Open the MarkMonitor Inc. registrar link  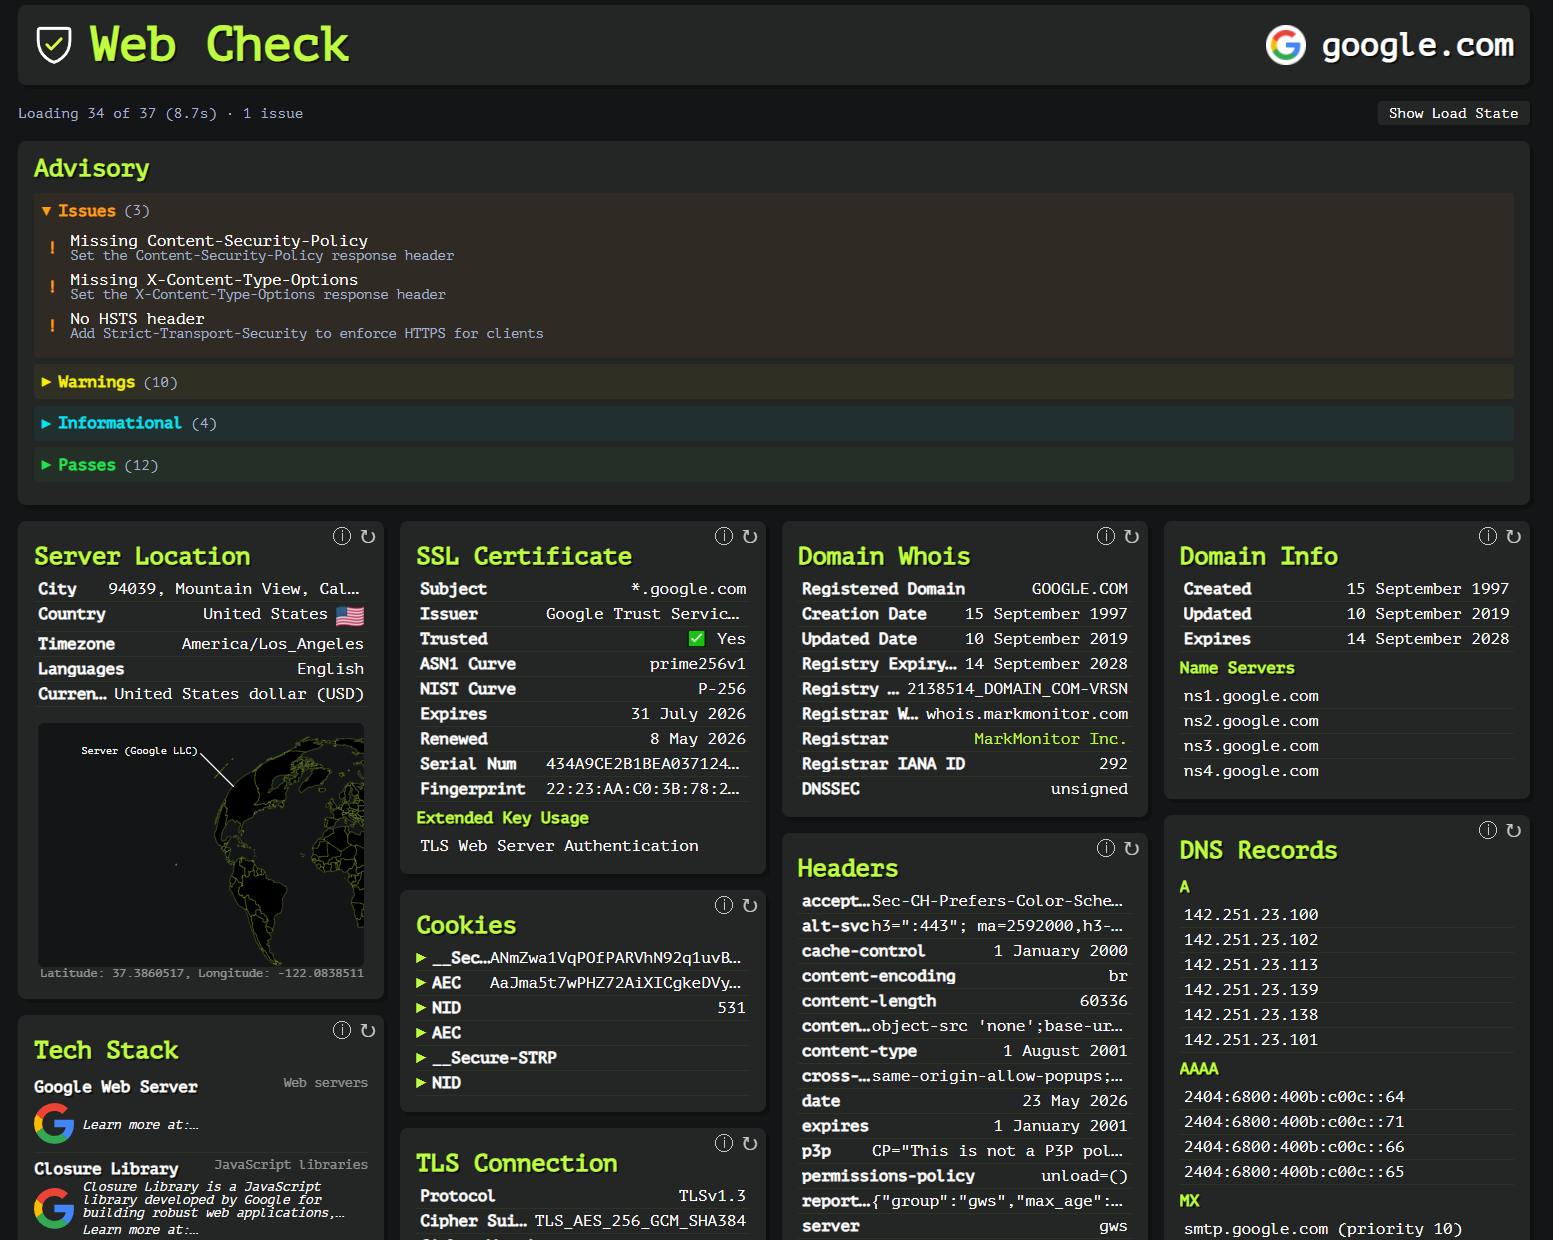point(1050,739)
